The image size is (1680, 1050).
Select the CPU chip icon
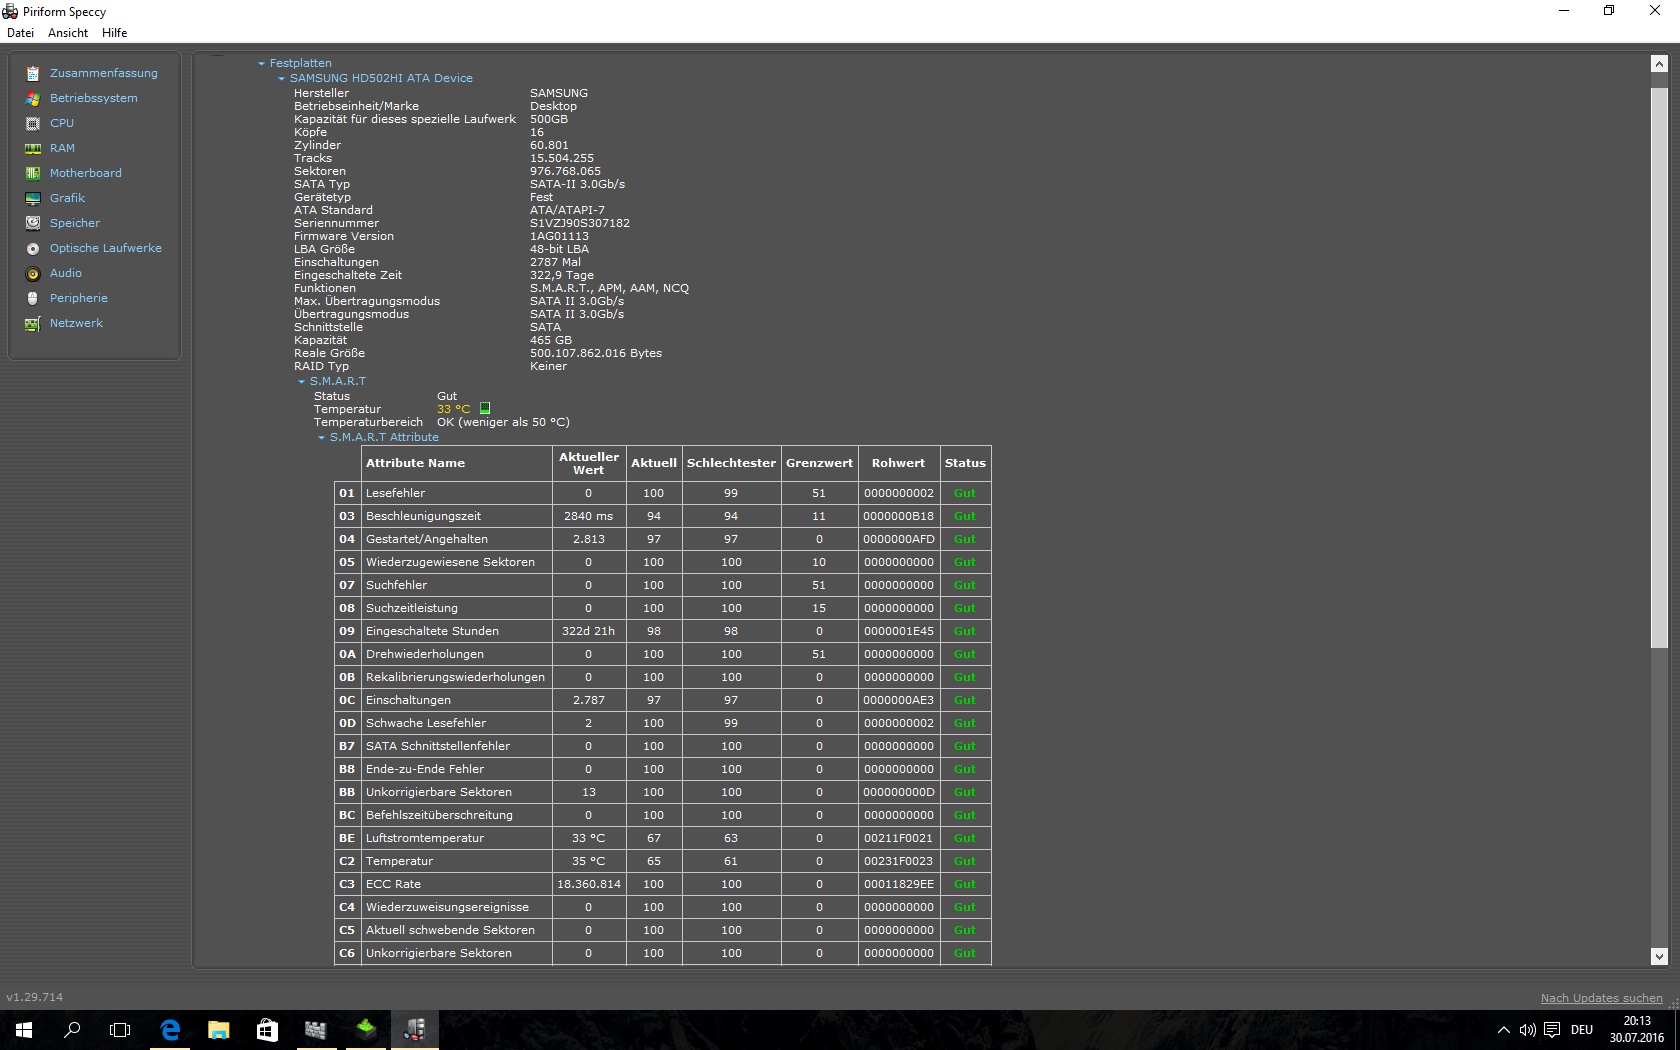click(x=33, y=123)
